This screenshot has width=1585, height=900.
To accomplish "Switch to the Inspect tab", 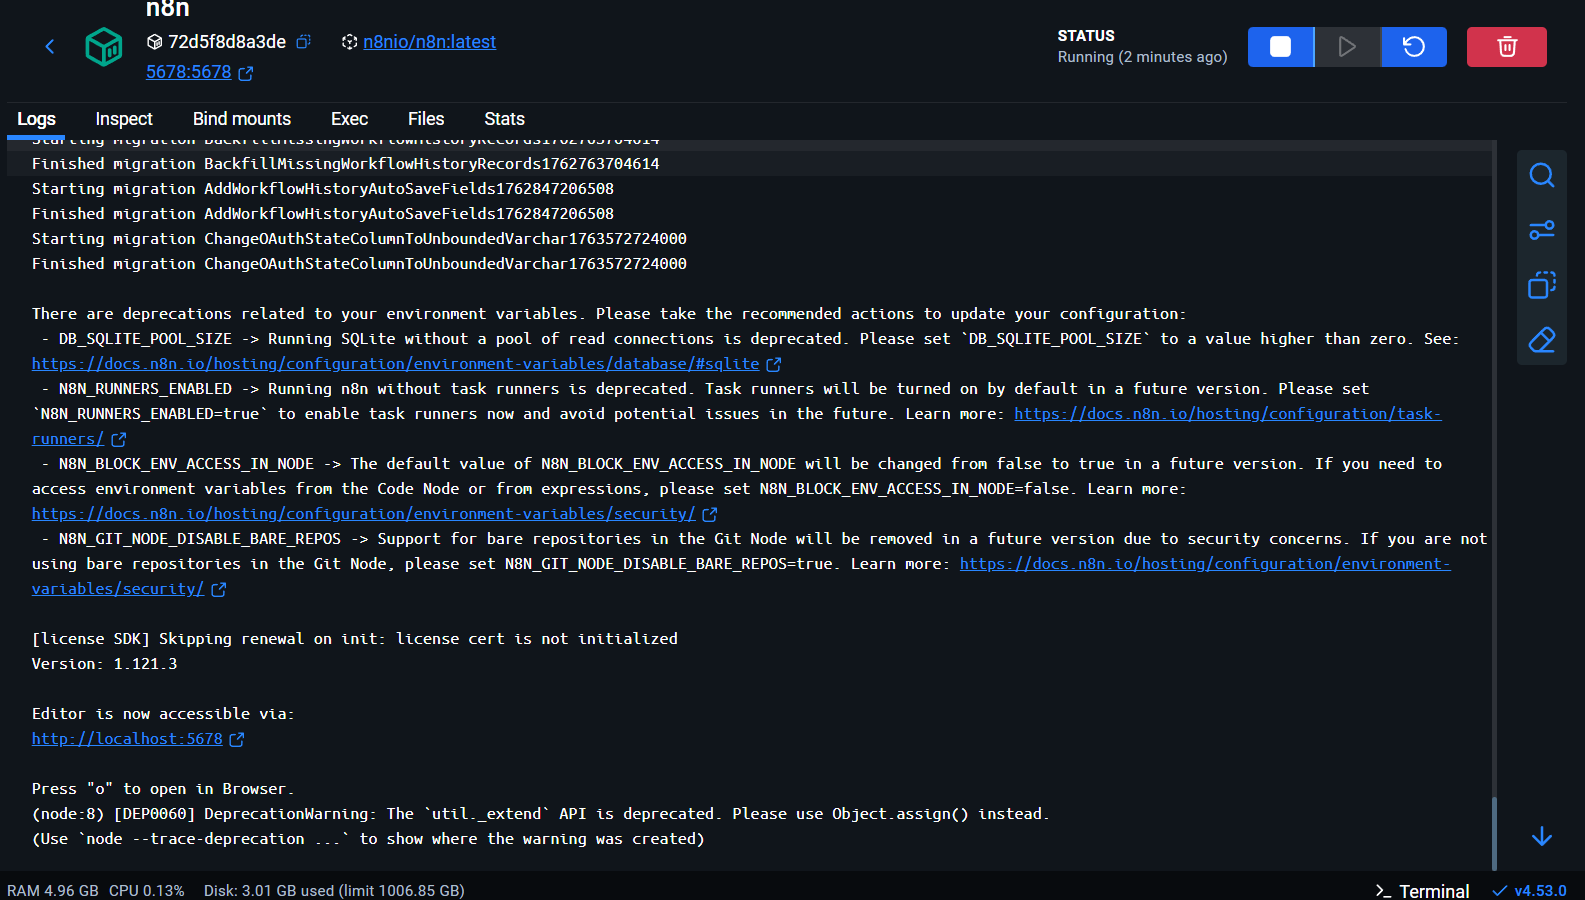I will 124,119.
